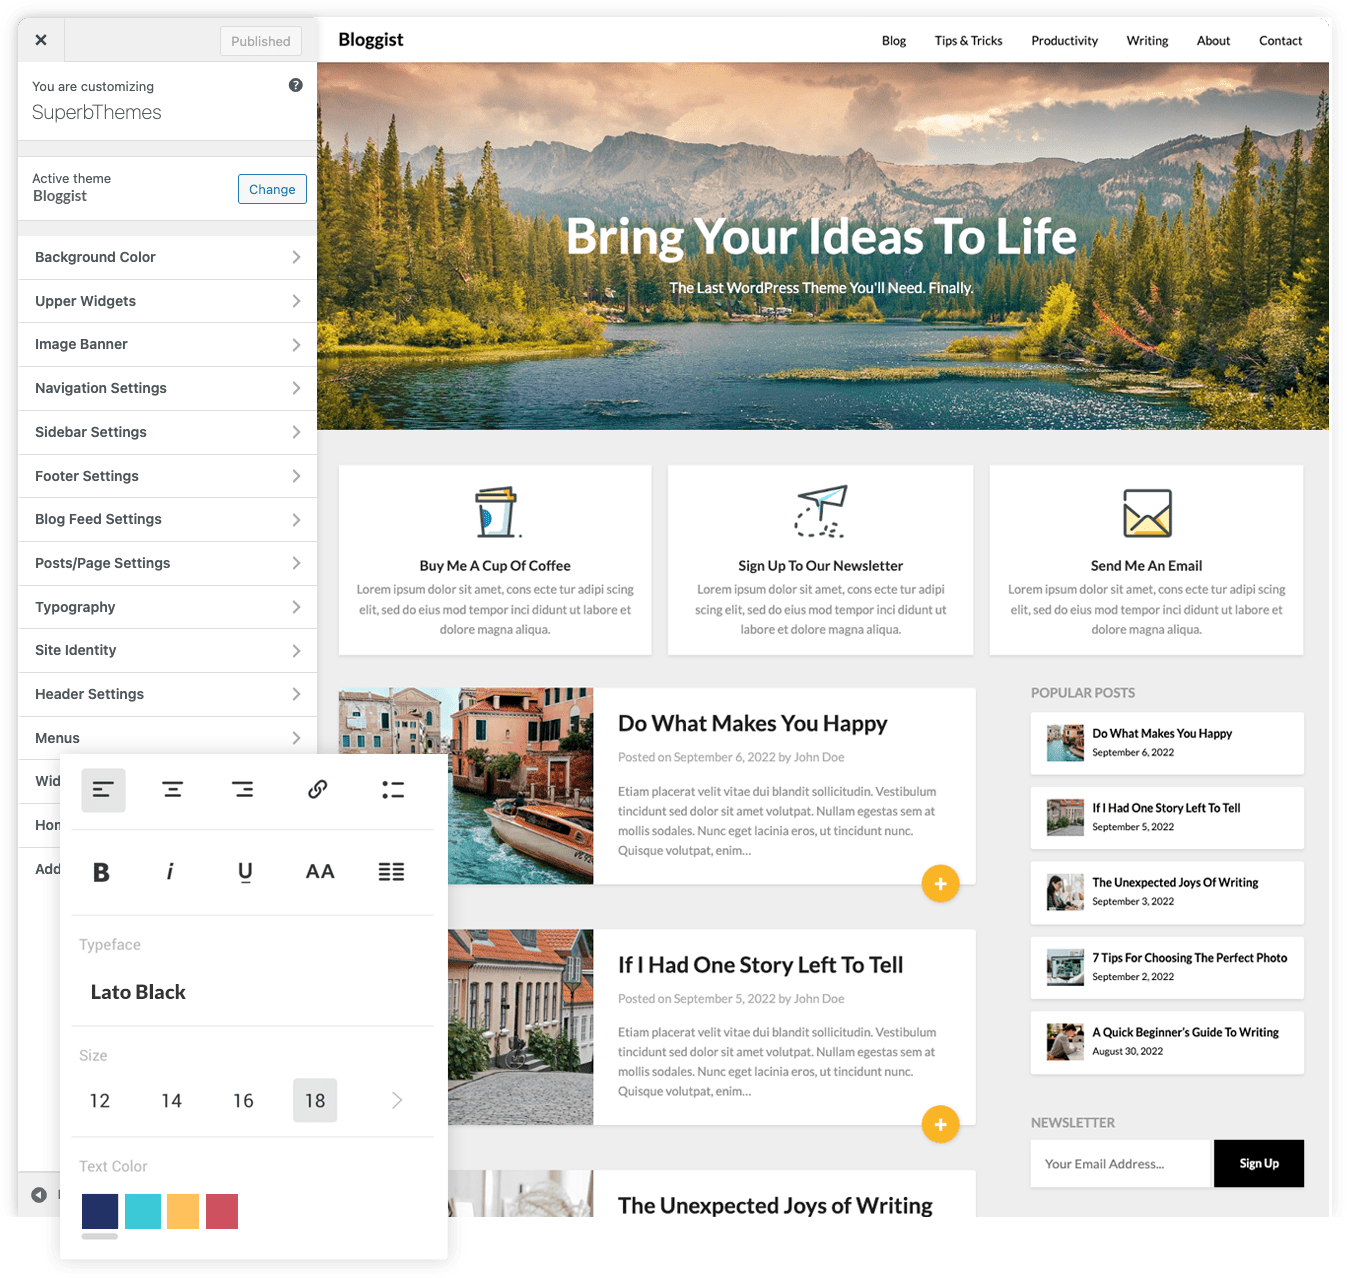
Task: Insert a link with the chain icon
Action: tap(318, 790)
